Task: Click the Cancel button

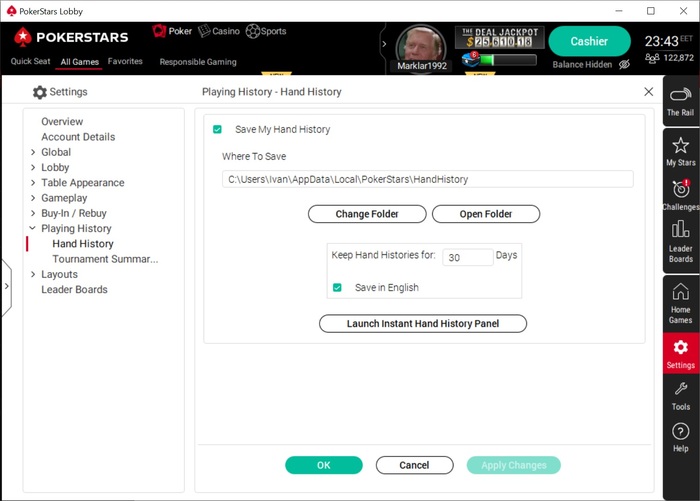Action: pos(414,465)
